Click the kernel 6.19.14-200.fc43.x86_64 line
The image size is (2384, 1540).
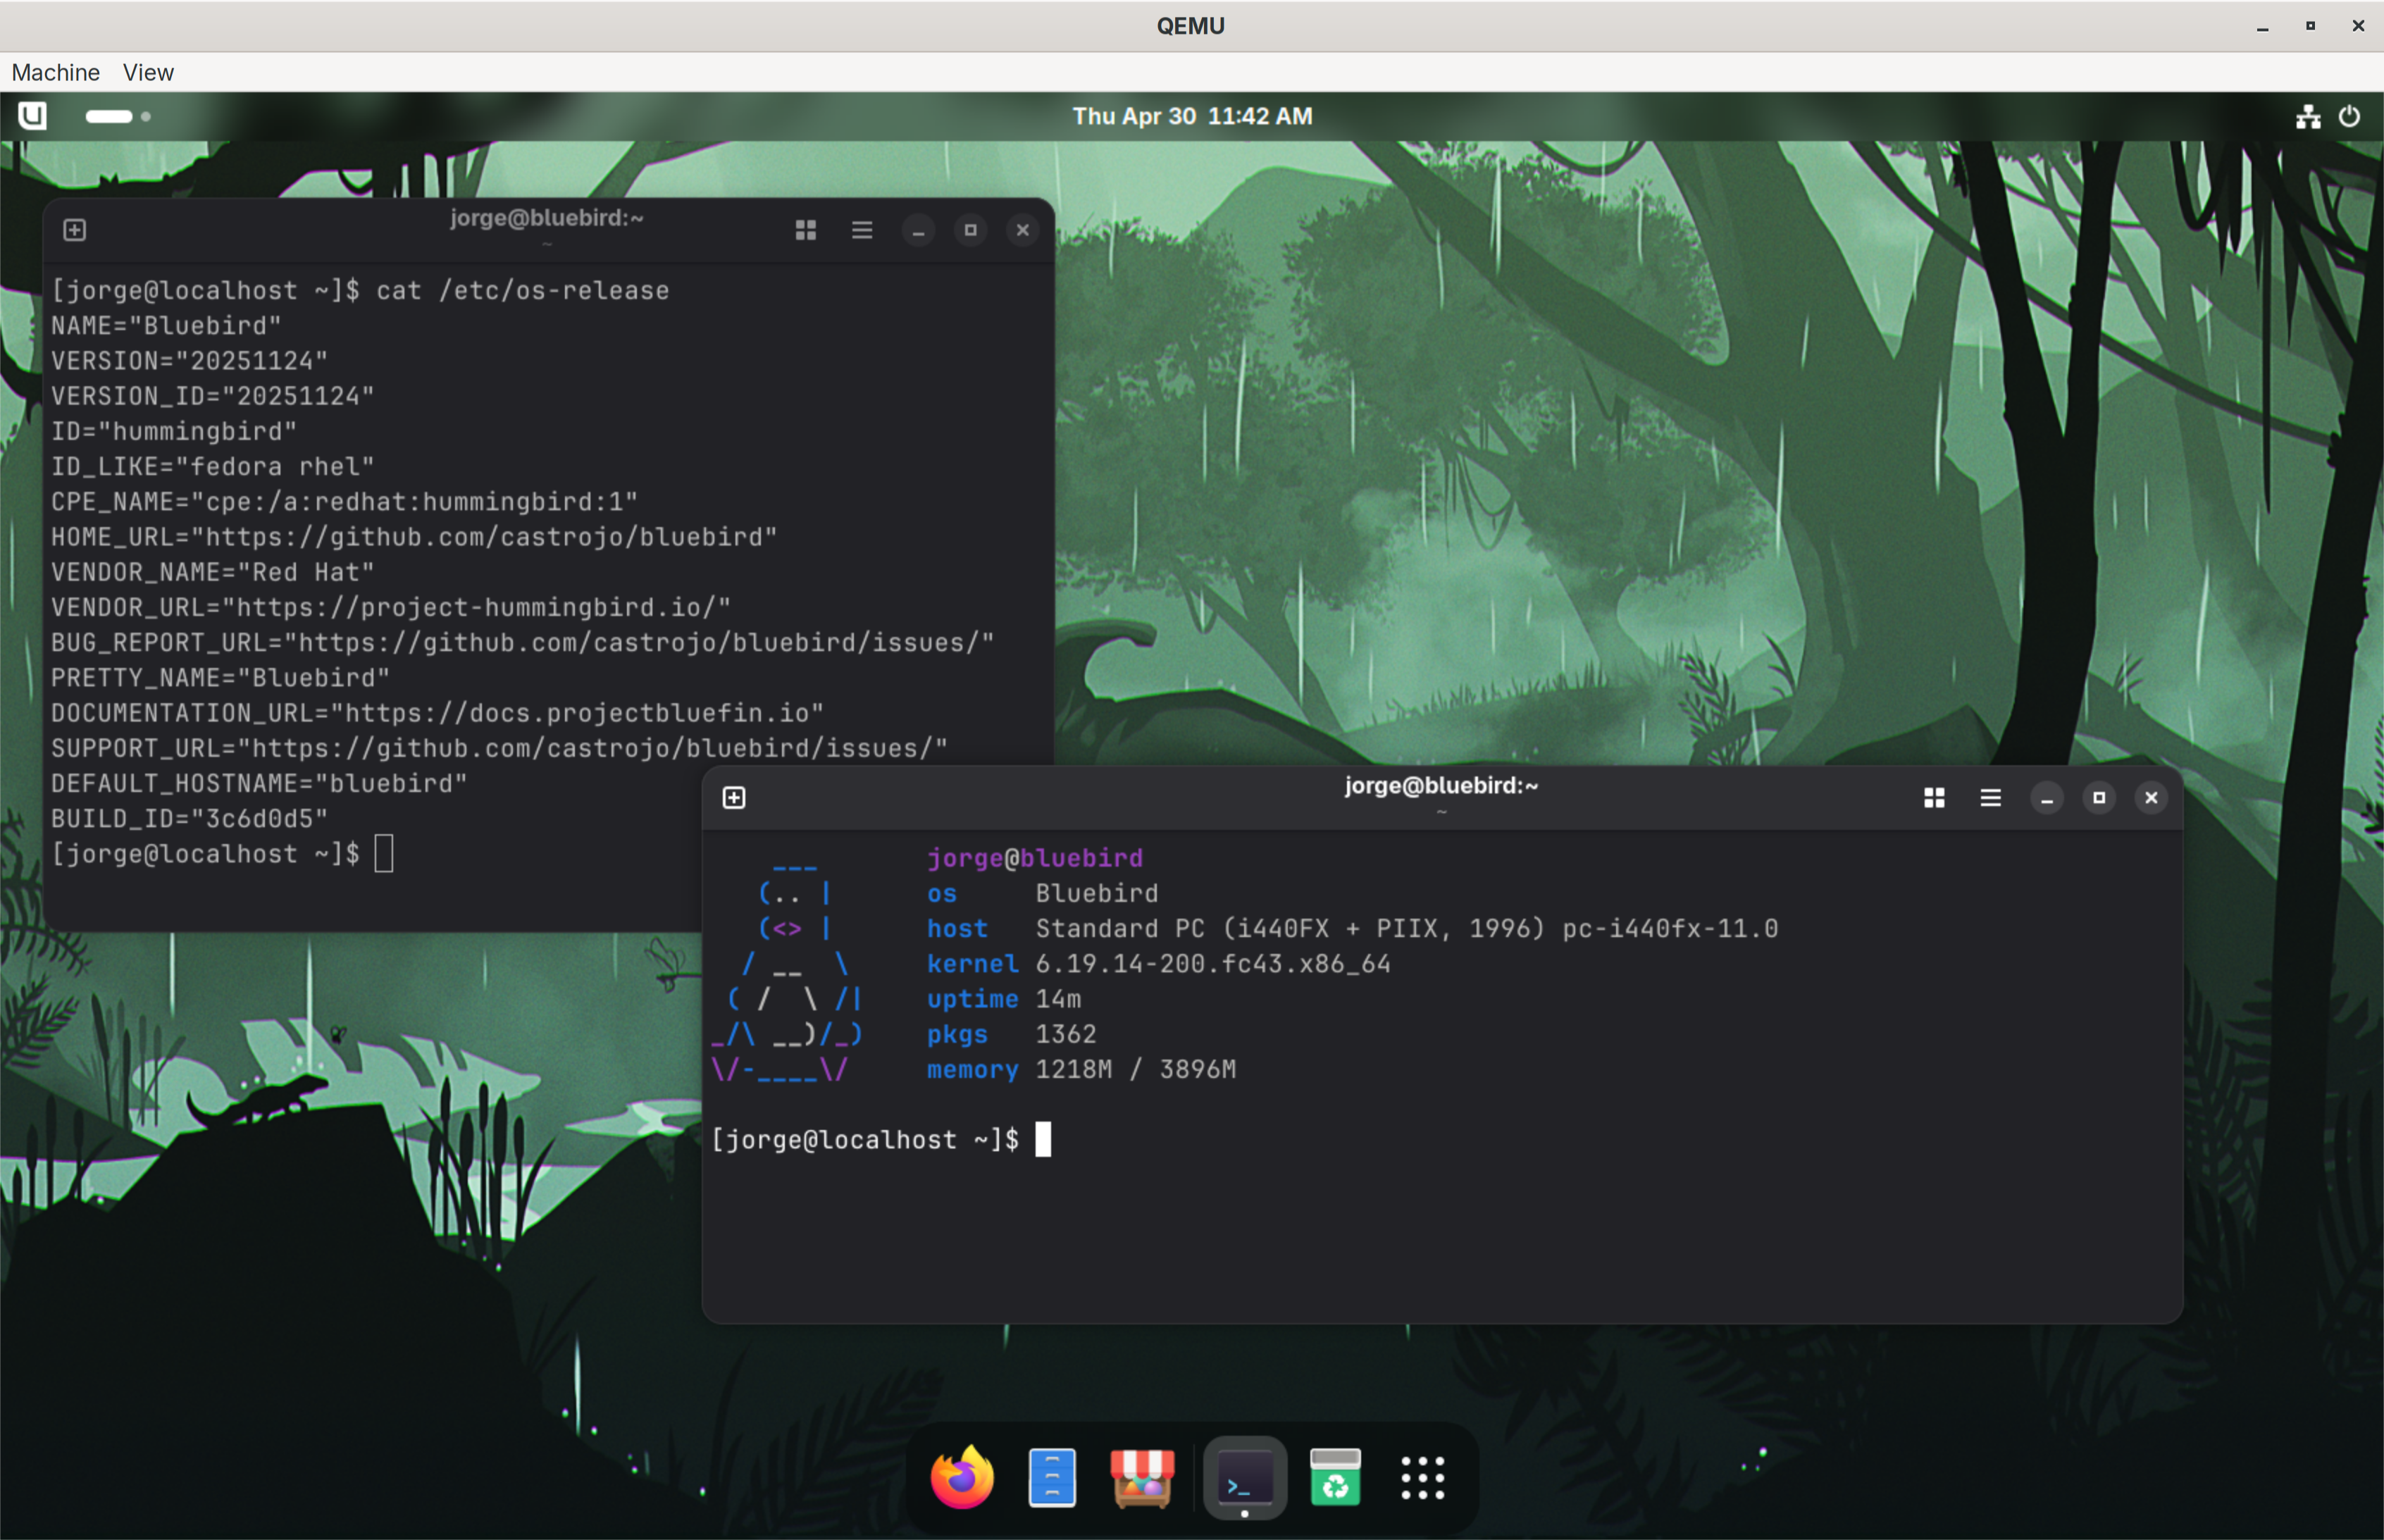(x=1158, y=963)
